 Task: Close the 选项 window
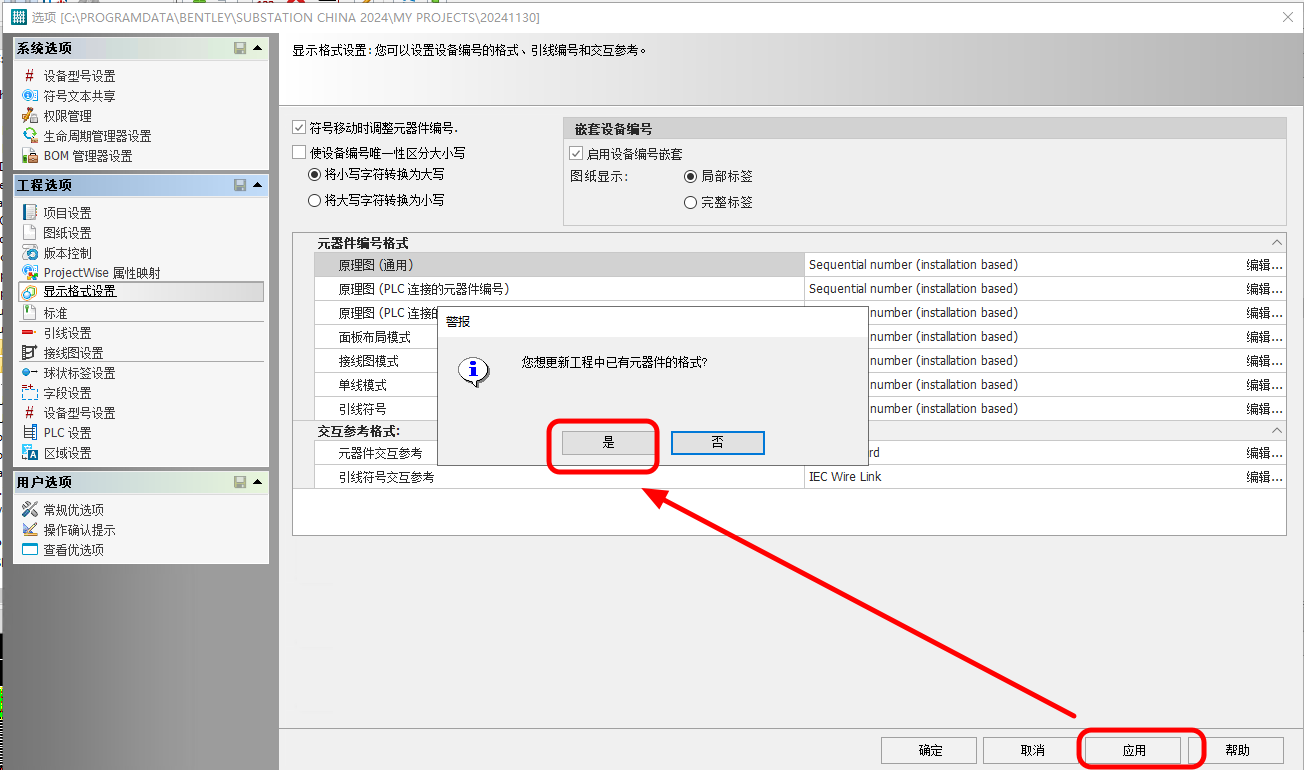coord(1287,17)
